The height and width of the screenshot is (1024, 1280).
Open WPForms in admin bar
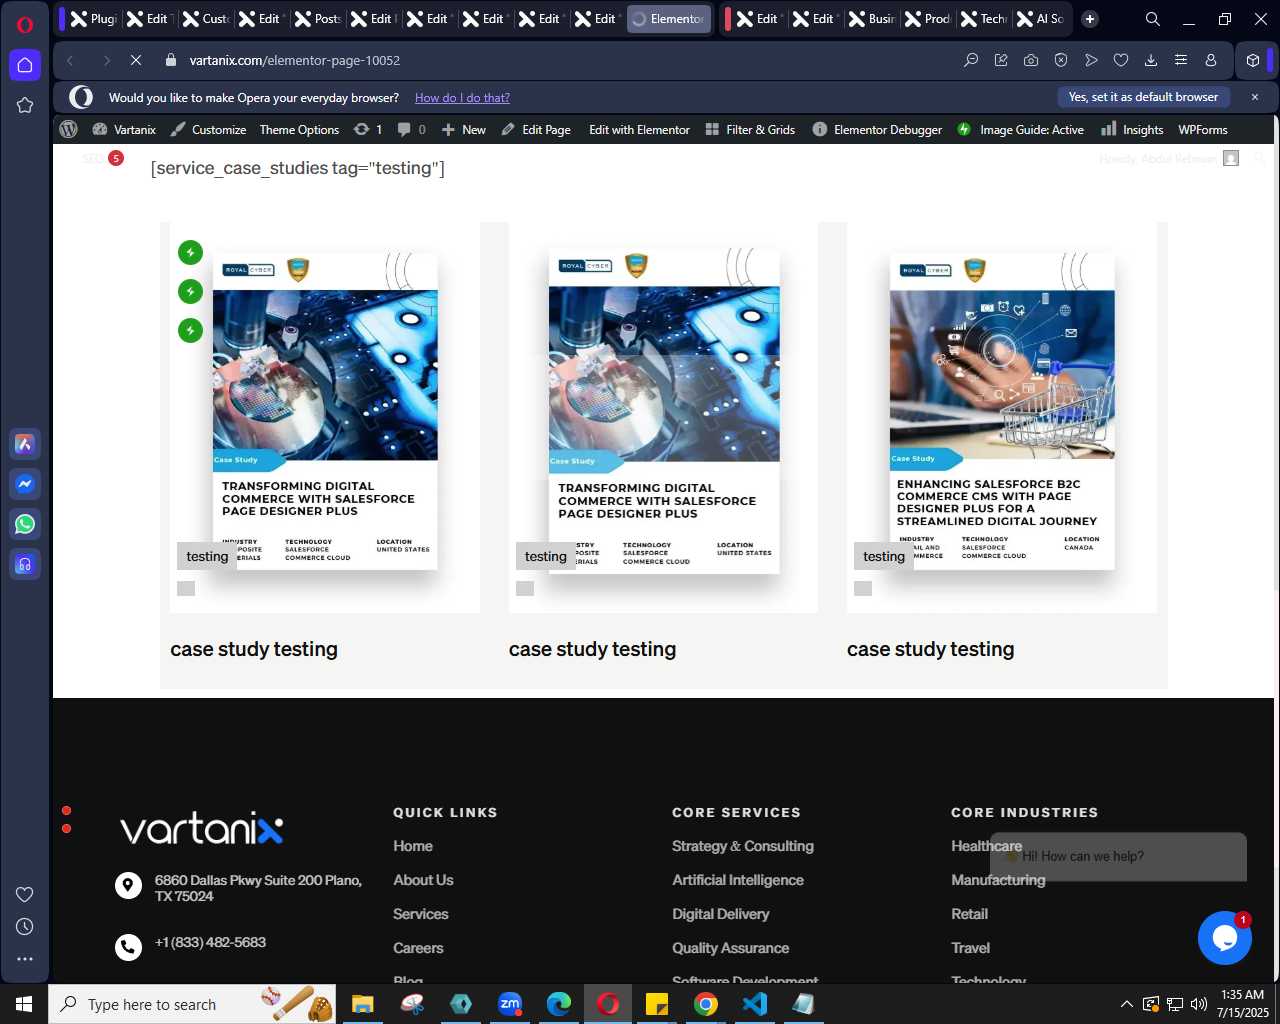[x=1202, y=129]
